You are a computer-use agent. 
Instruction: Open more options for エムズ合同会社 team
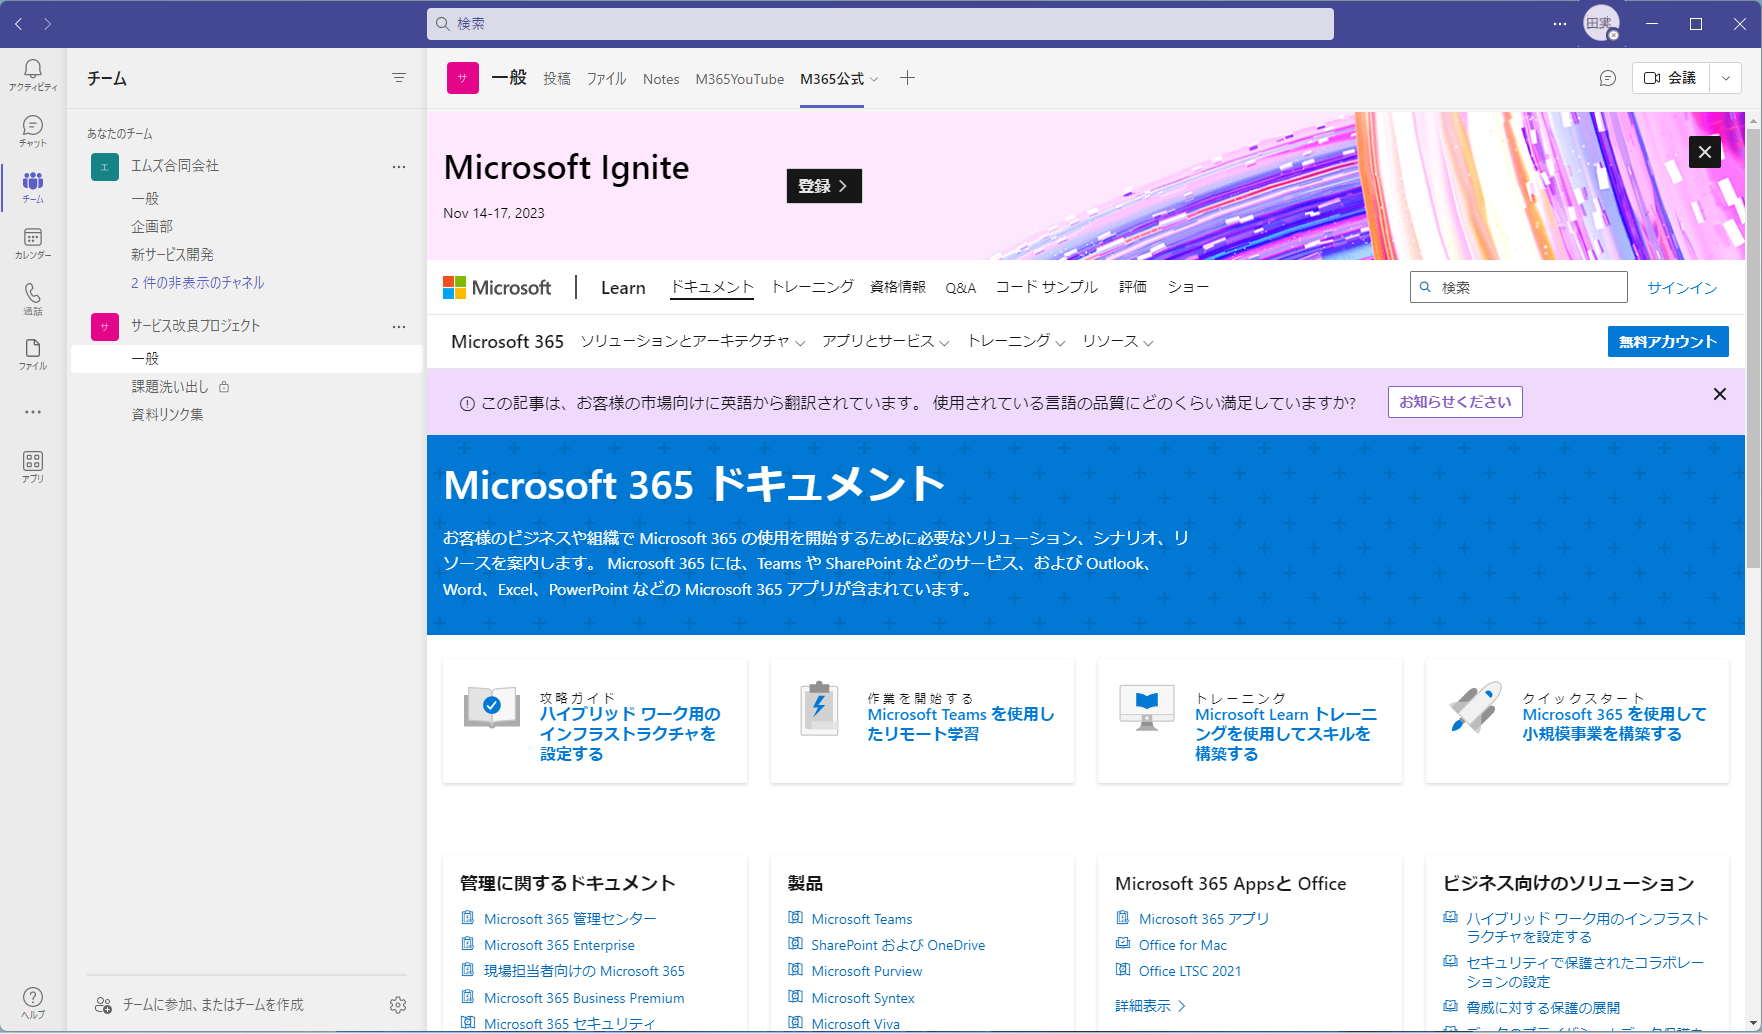399,167
